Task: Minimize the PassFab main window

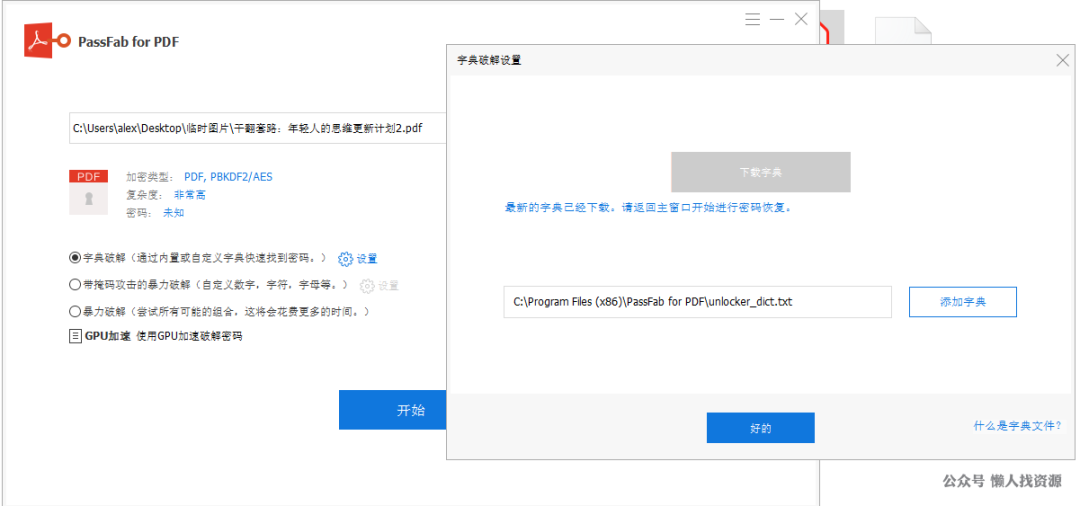Action: click(777, 19)
